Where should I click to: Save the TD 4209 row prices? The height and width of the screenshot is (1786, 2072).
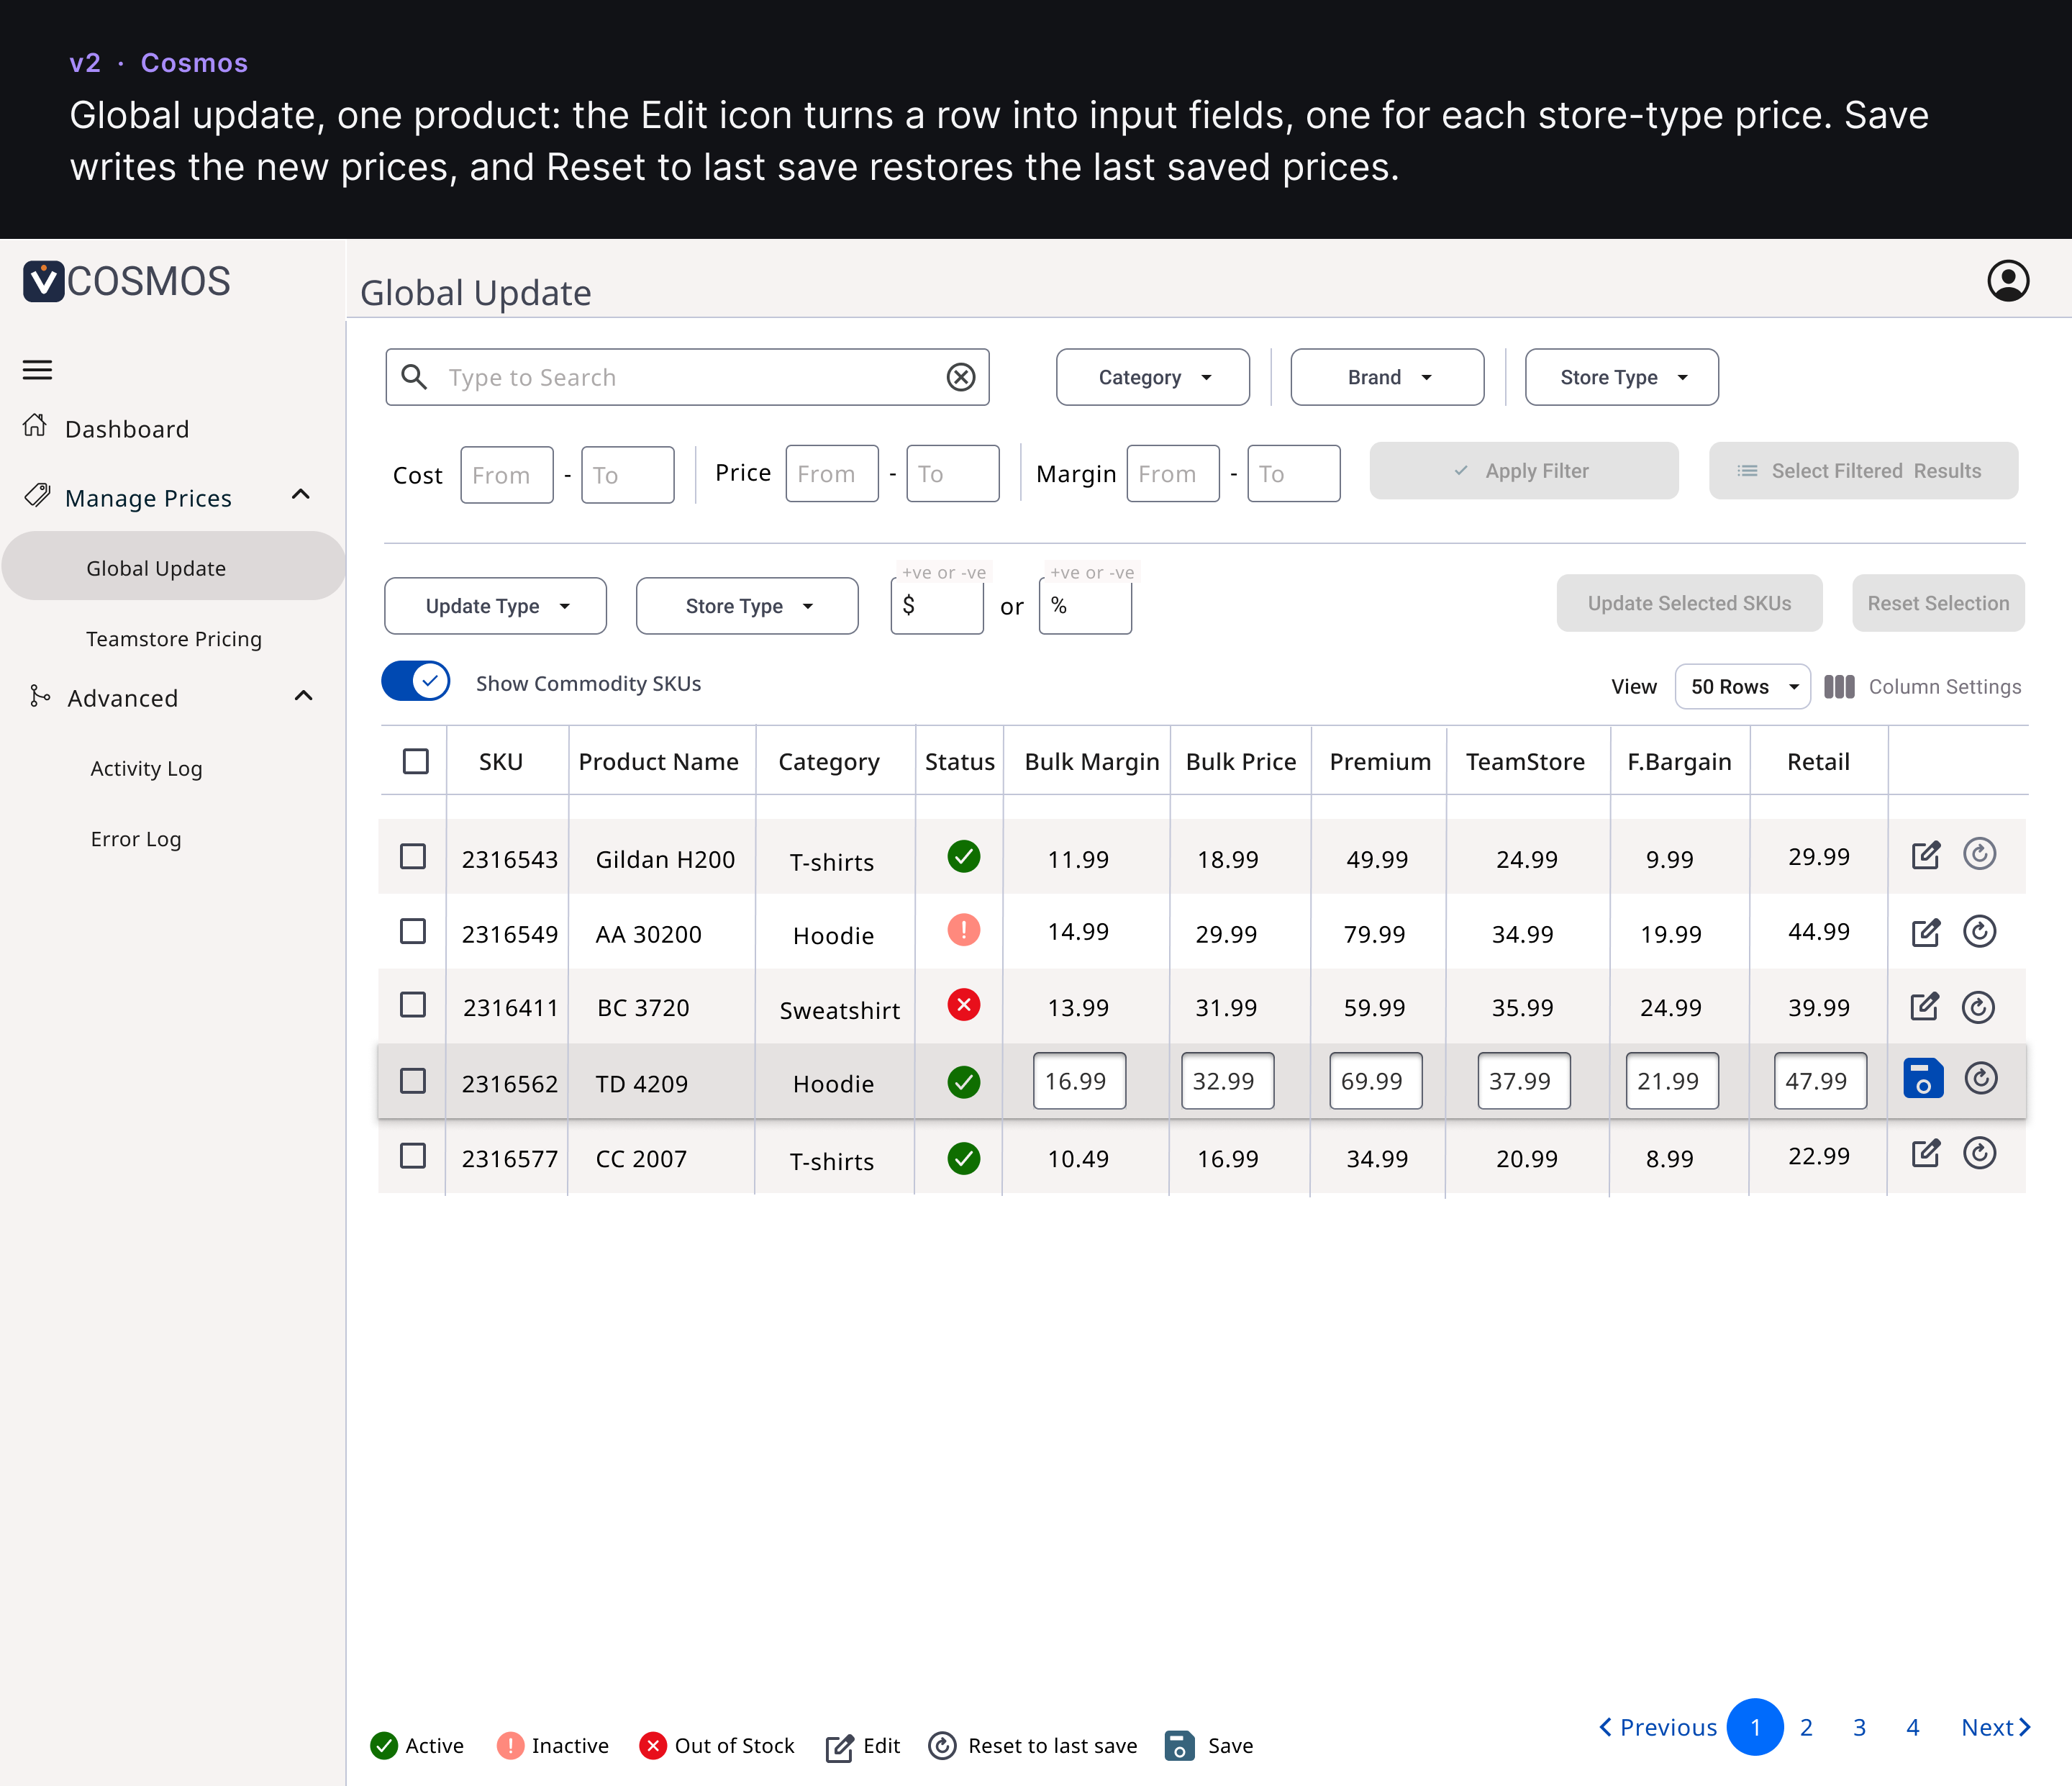pyautogui.click(x=1923, y=1079)
